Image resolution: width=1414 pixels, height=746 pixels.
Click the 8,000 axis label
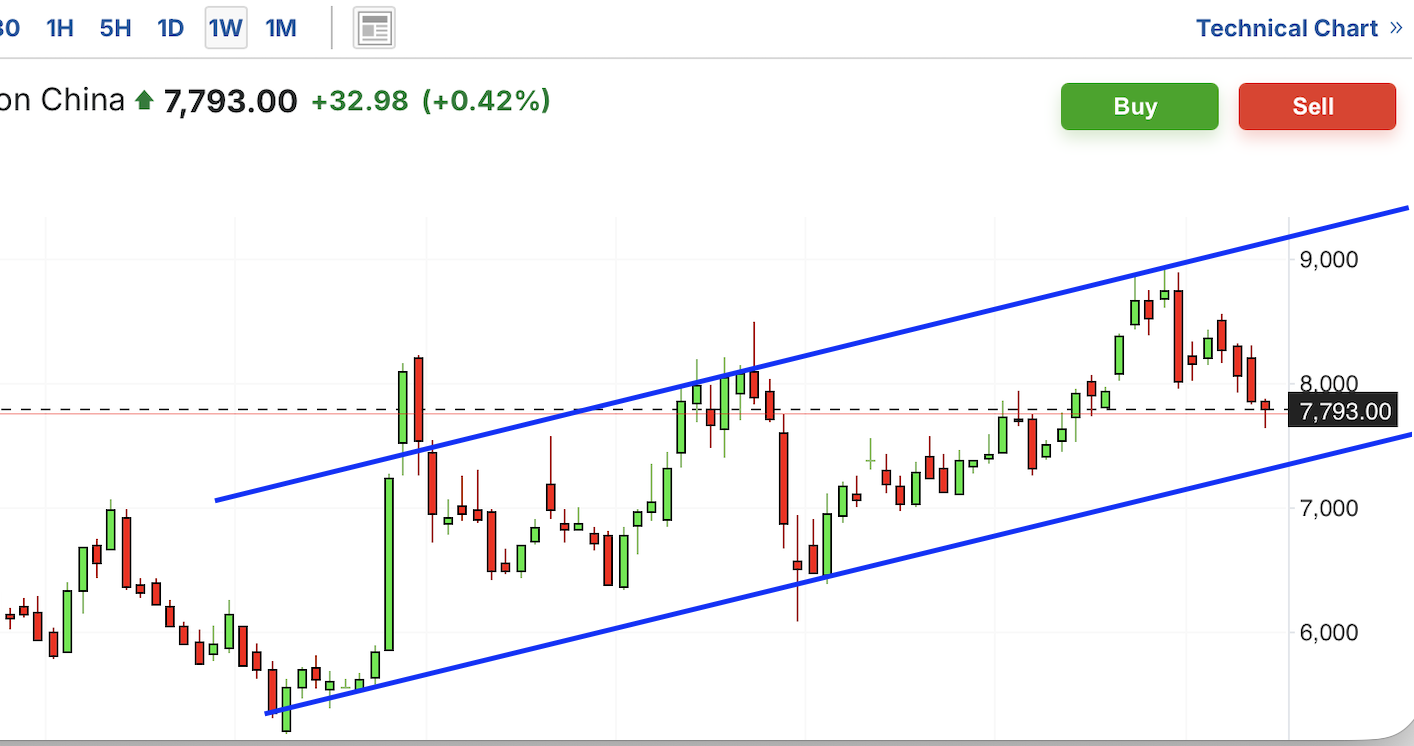pyautogui.click(x=1329, y=383)
